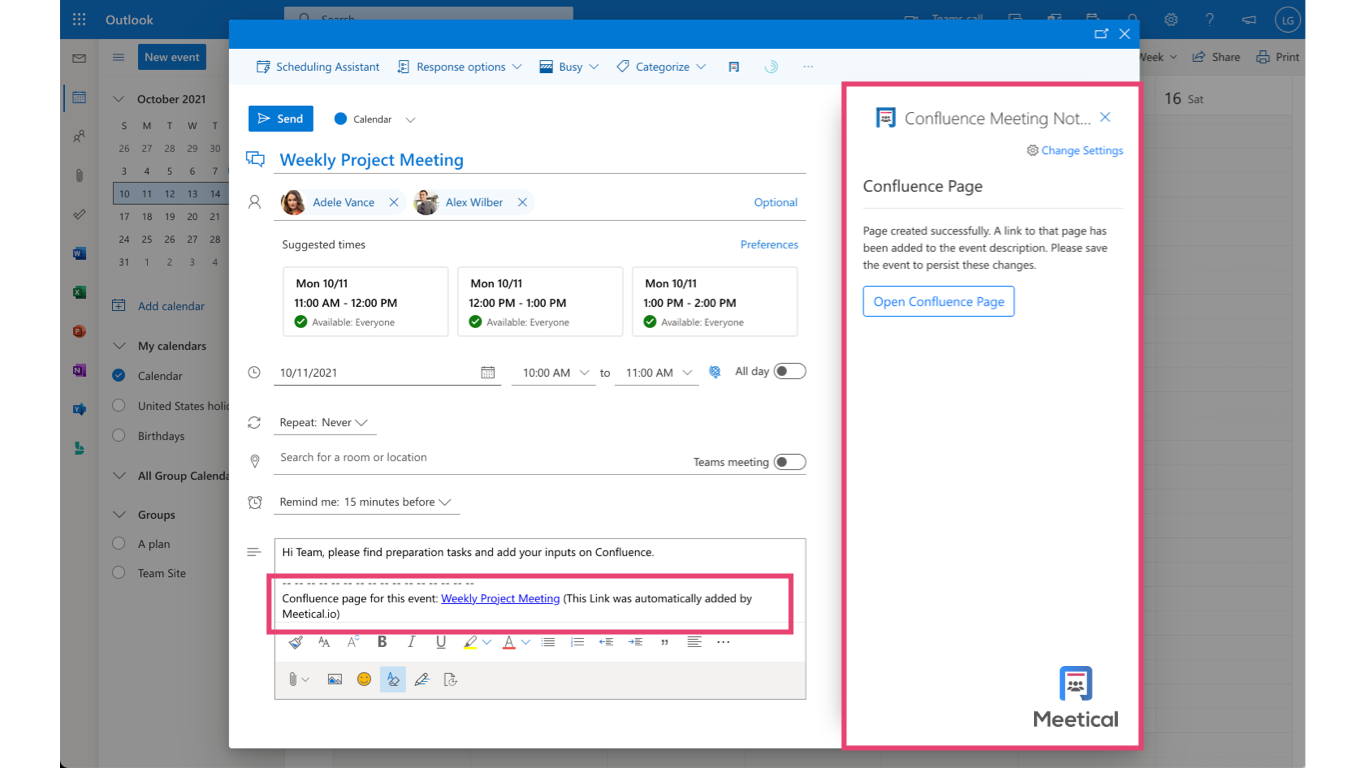The height and width of the screenshot is (768, 1366).
Task: Expand the Remind me 15 minutes before dropdown
Action: pos(366,502)
